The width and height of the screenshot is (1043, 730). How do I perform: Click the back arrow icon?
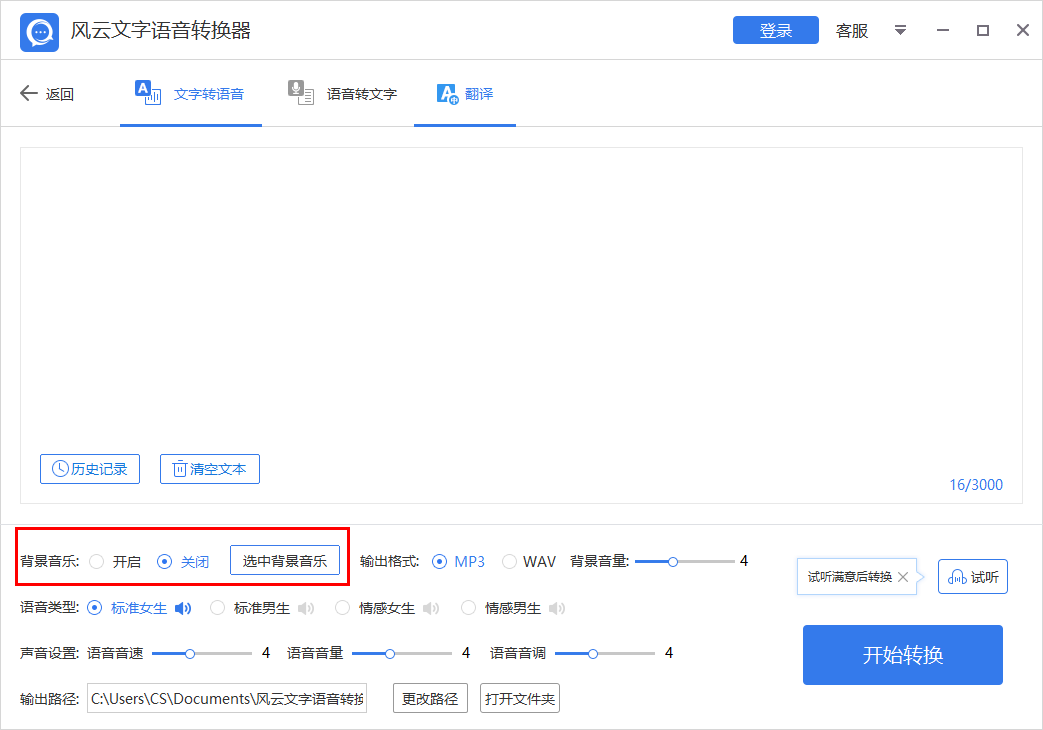pos(29,93)
